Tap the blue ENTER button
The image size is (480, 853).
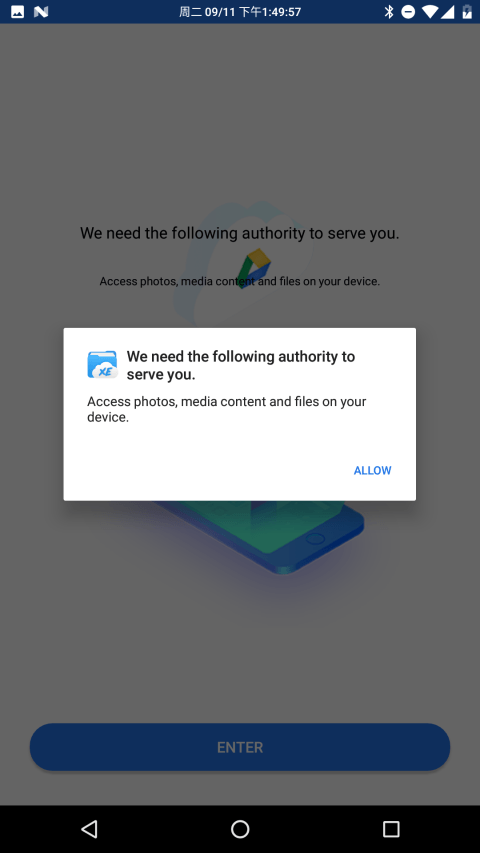pyautogui.click(x=239, y=747)
